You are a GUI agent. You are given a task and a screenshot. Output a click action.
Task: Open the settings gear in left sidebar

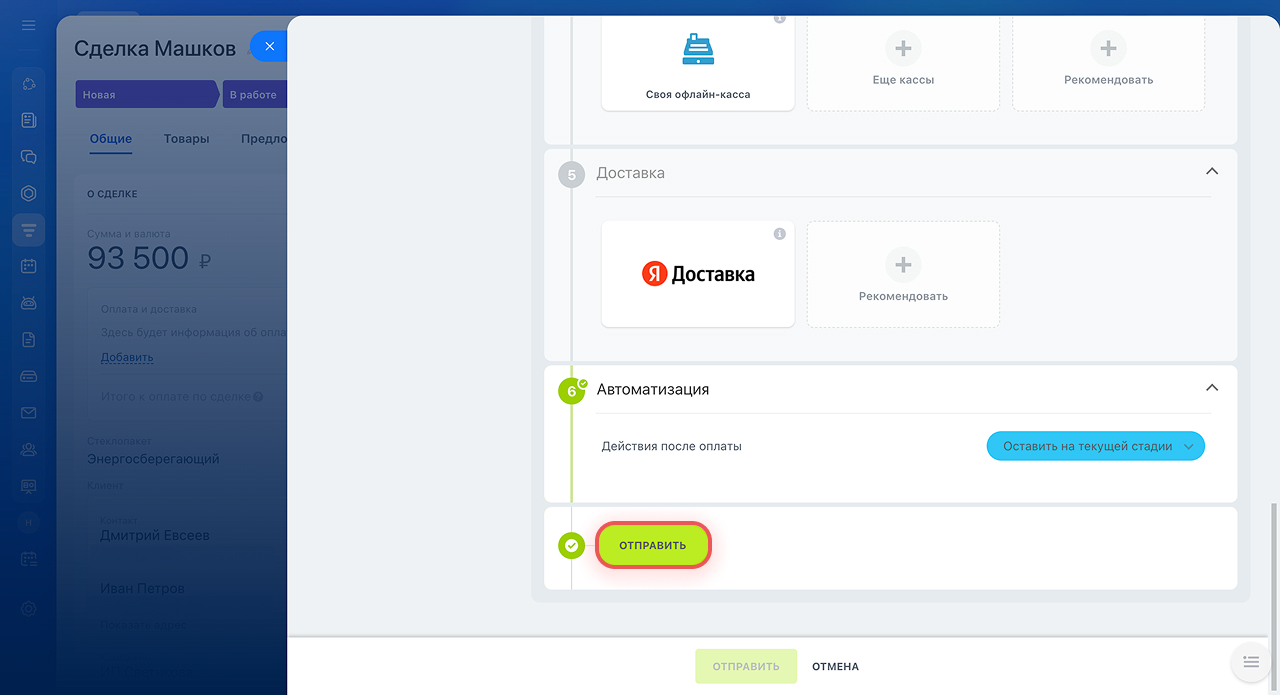click(x=28, y=609)
